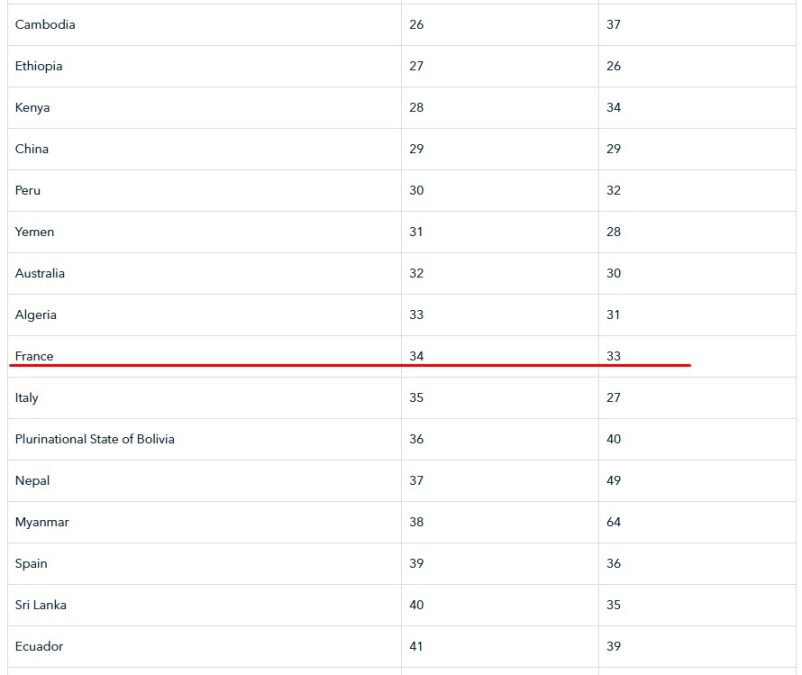Select Yemen in the country column
This screenshot has width=802, height=675.
[x=35, y=232]
